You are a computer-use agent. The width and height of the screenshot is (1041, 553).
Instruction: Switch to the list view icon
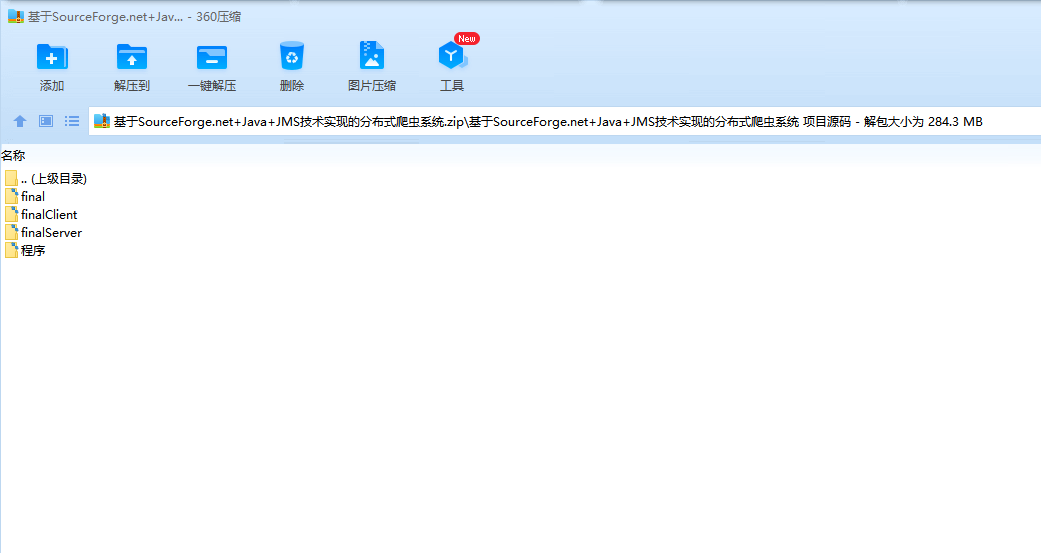coord(72,121)
